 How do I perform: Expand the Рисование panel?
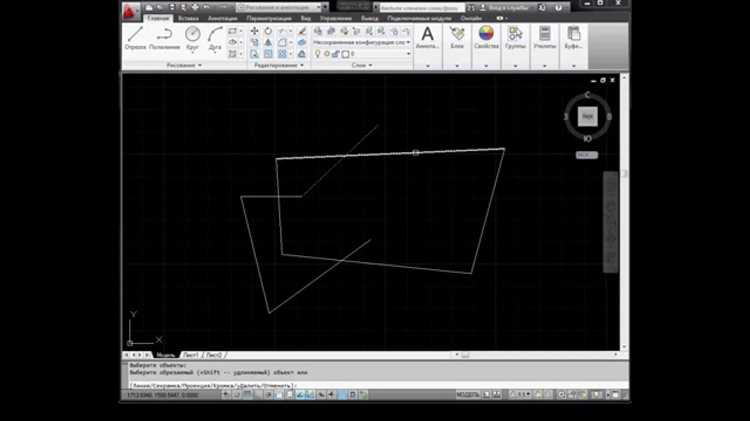[x=184, y=65]
